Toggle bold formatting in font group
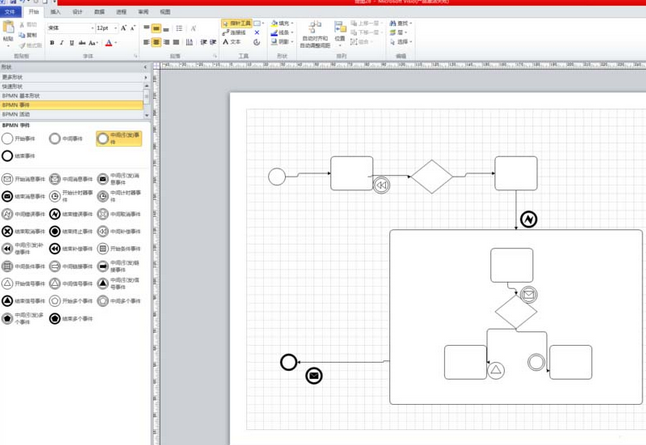 click(x=52, y=43)
